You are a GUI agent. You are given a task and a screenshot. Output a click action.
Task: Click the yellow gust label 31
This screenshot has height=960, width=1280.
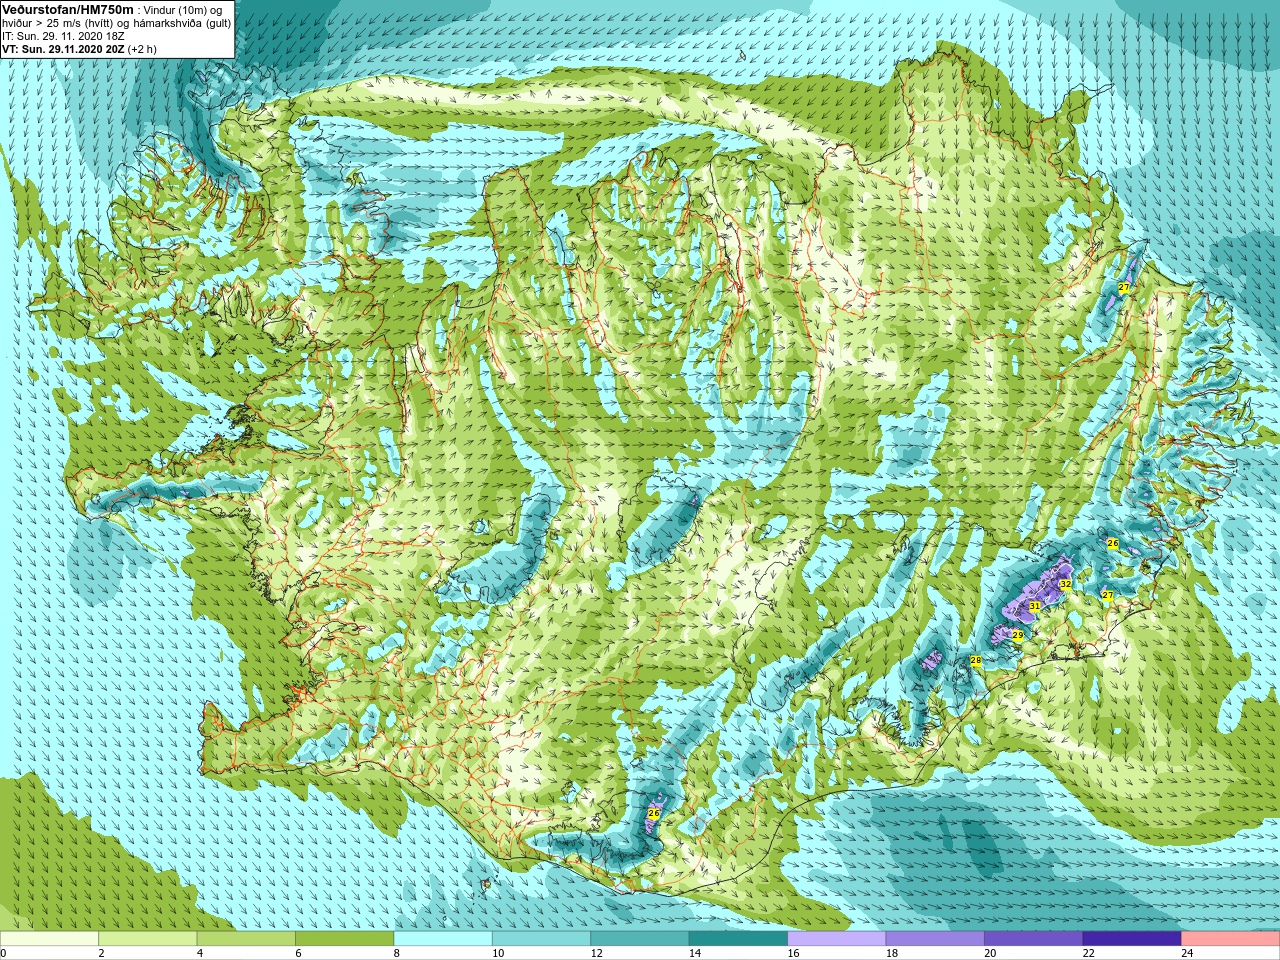tap(1035, 606)
